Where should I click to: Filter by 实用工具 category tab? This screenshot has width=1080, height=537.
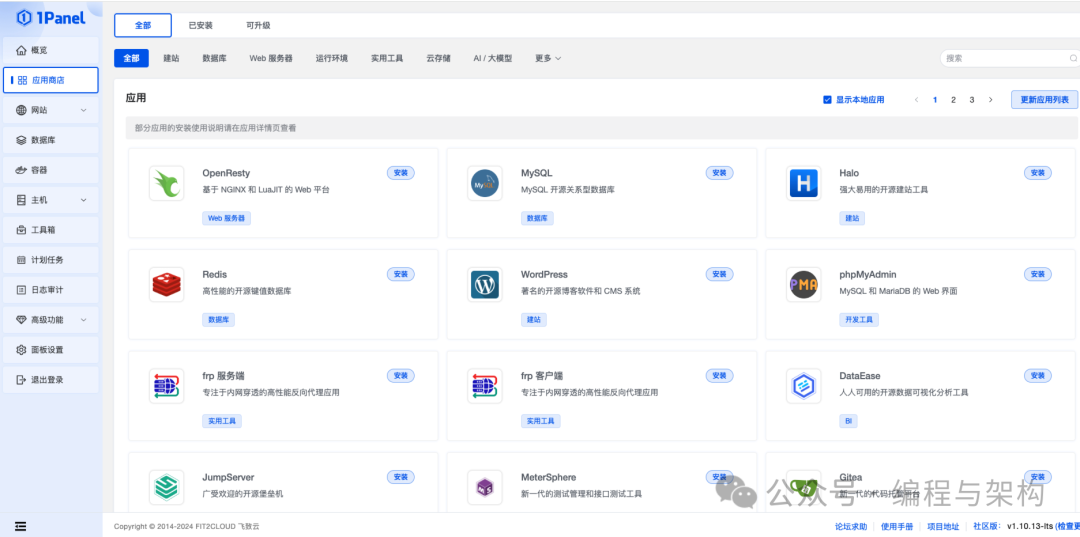(x=387, y=59)
